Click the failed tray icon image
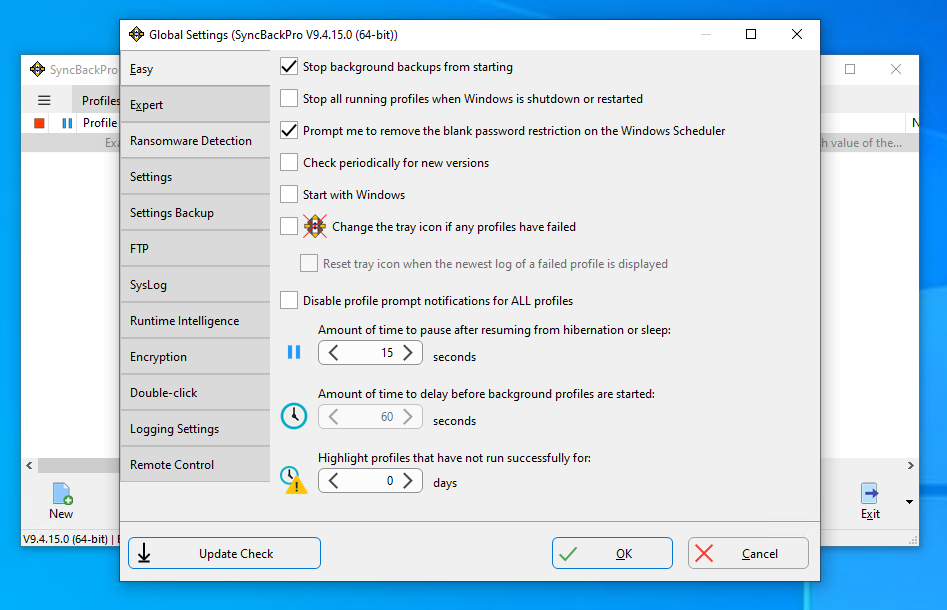The image size is (947, 610). pos(315,226)
